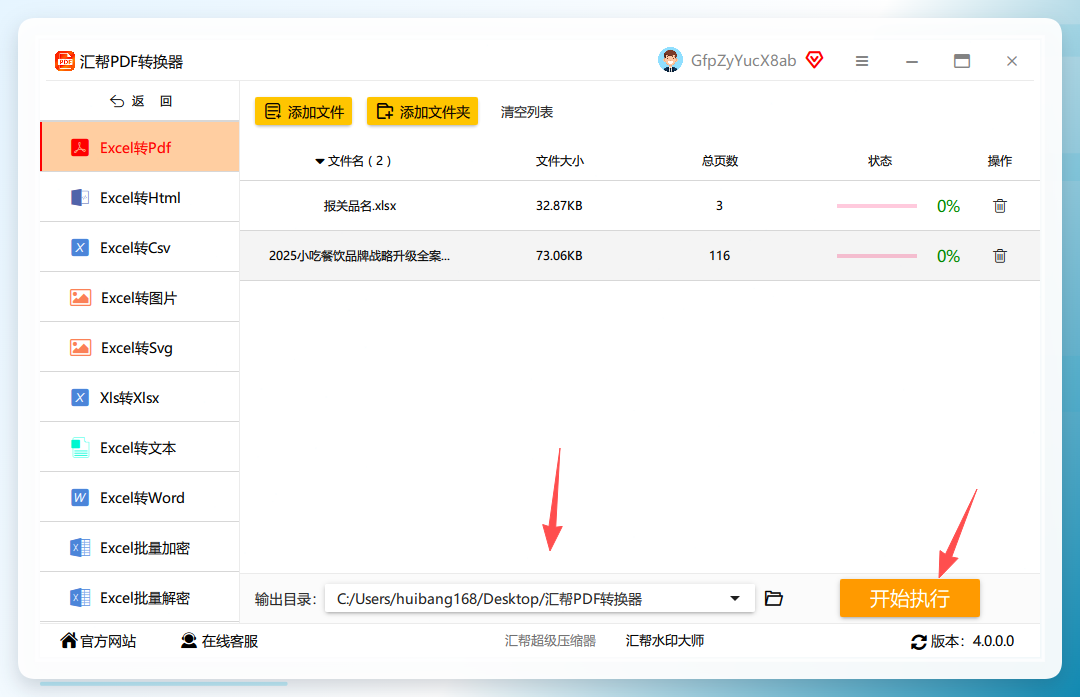Click the 添加文件 button
The height and width of the screenshot is (697, 1080).
tap(304, 112)
